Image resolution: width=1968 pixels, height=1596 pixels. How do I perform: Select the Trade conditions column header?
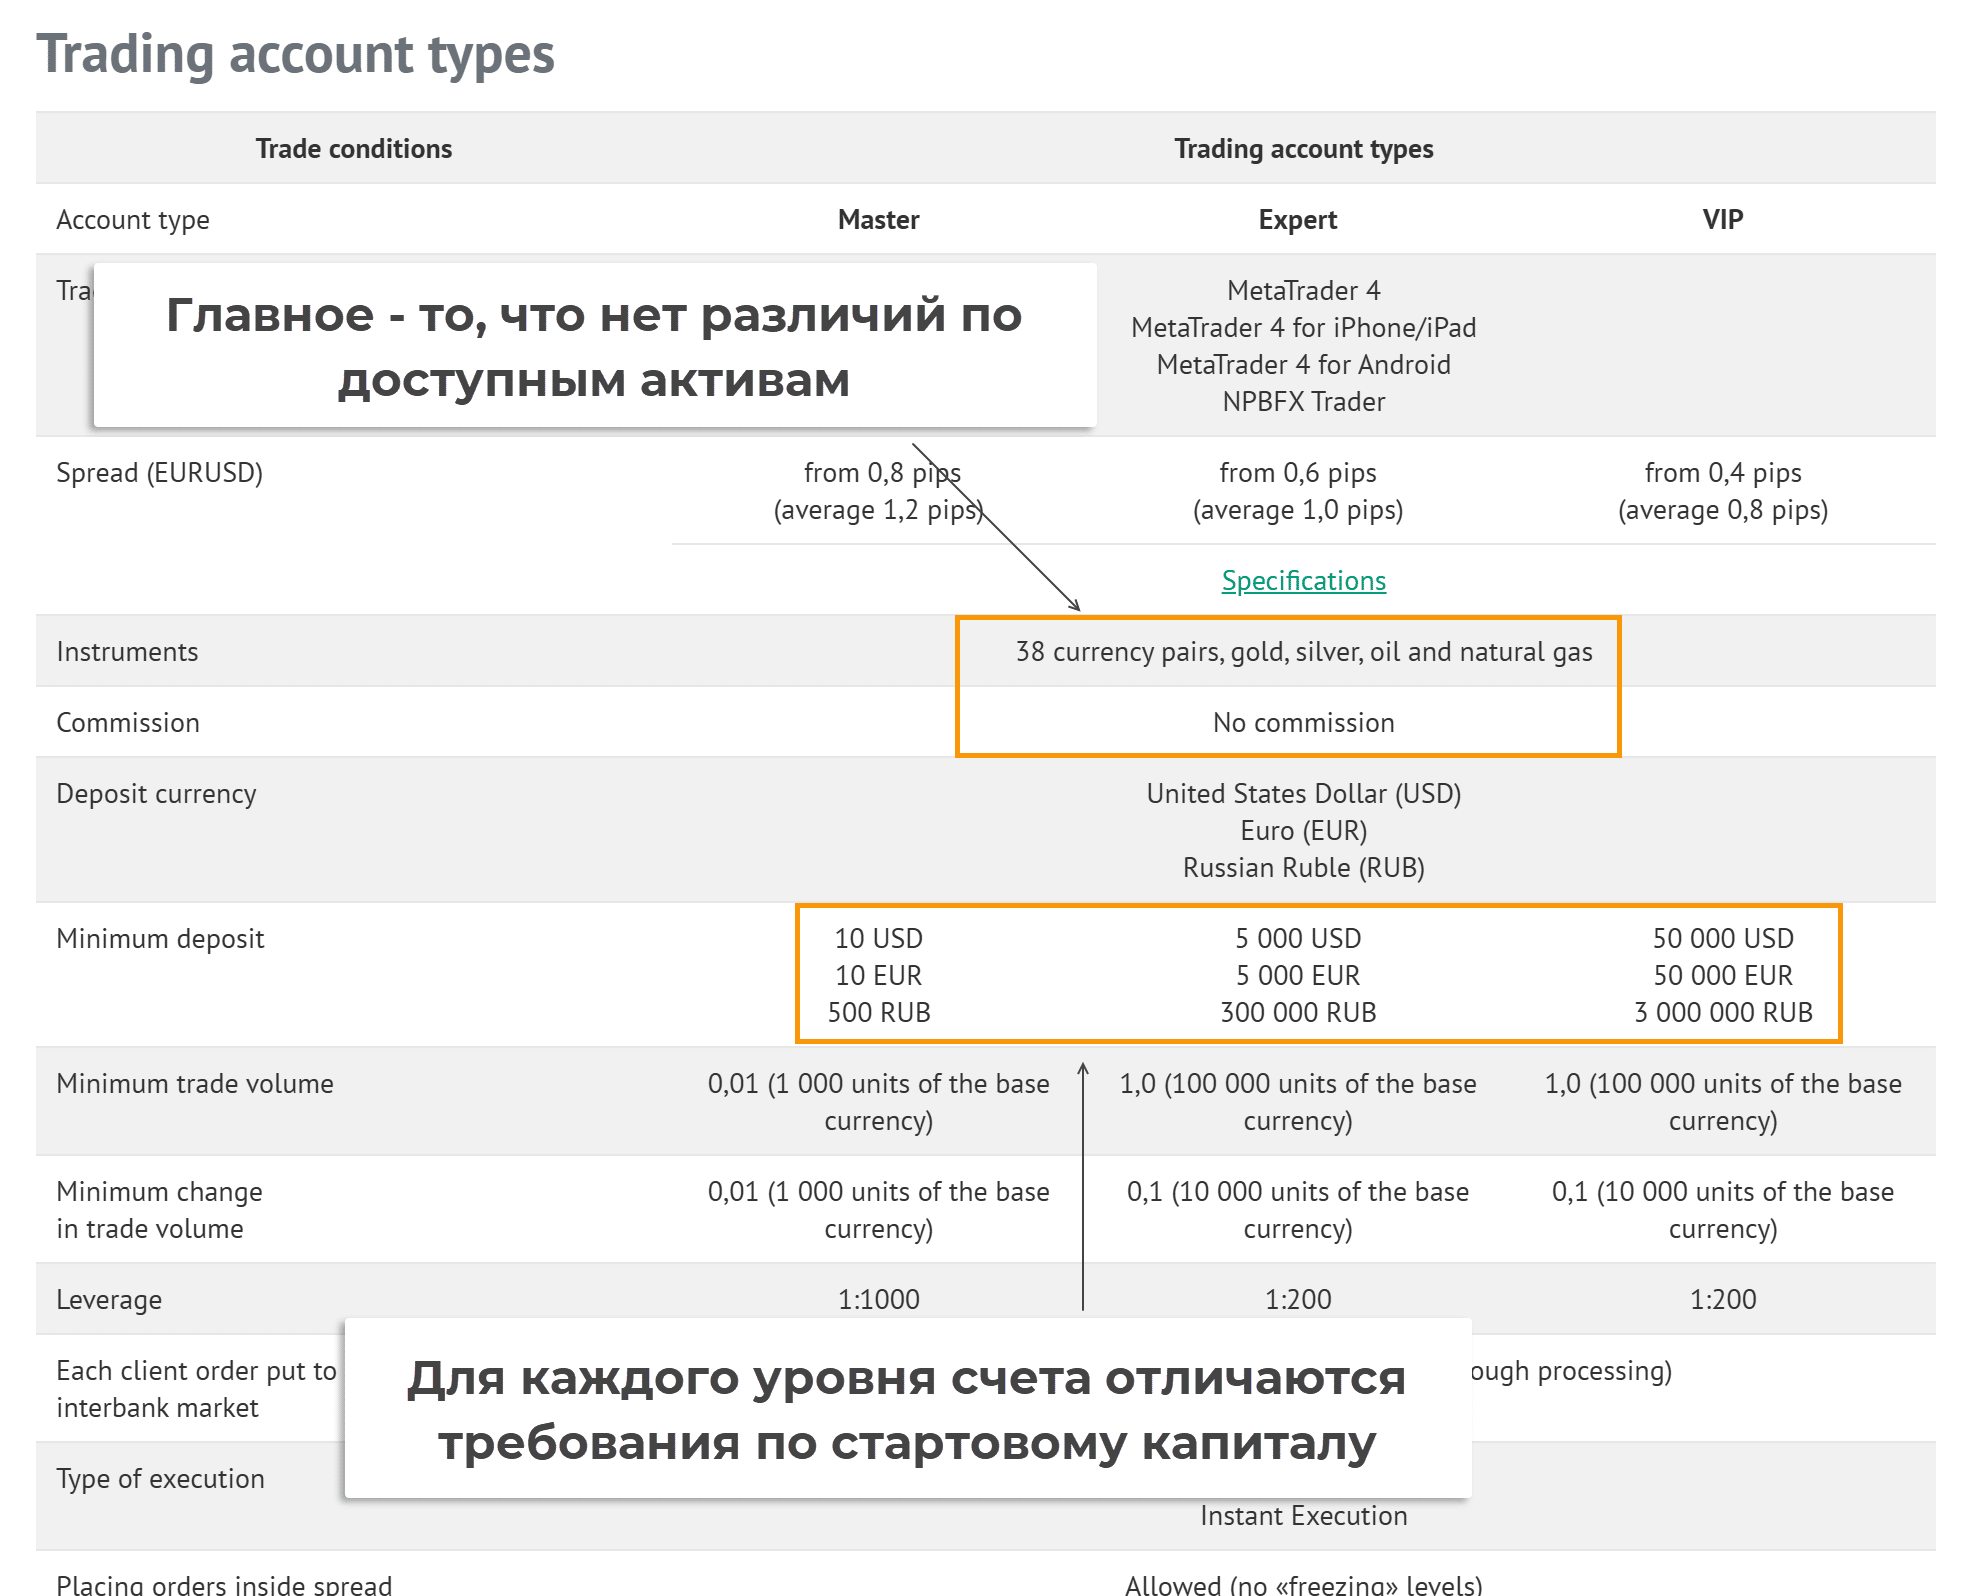click(353, 149)
